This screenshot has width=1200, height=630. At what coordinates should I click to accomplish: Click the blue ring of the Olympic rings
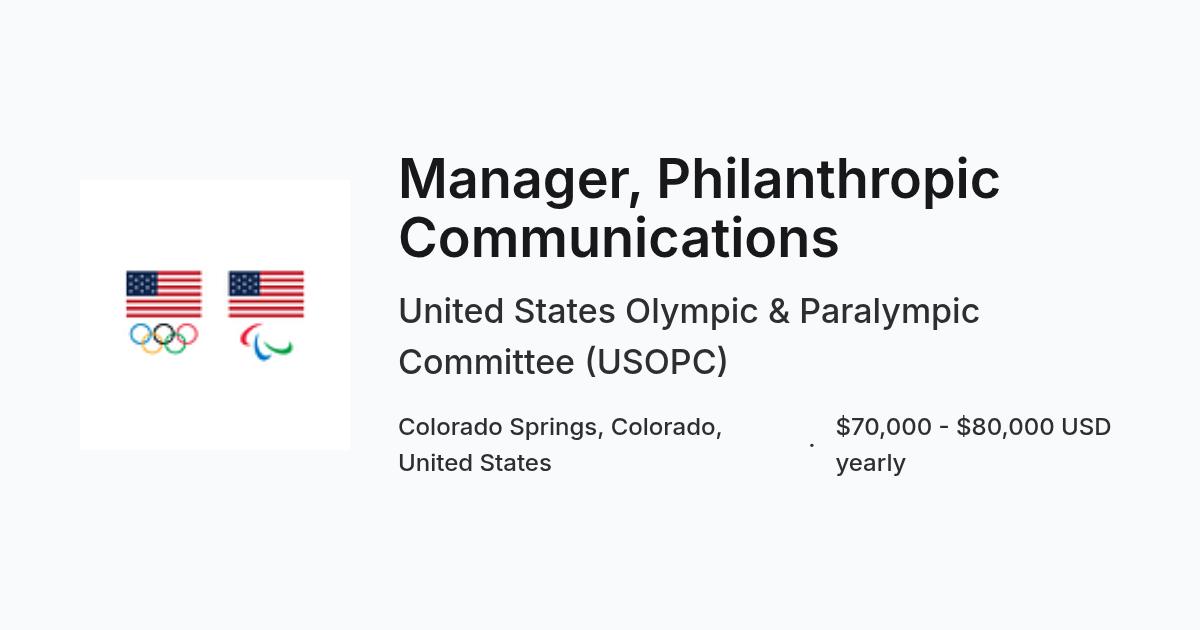(141, 333)
